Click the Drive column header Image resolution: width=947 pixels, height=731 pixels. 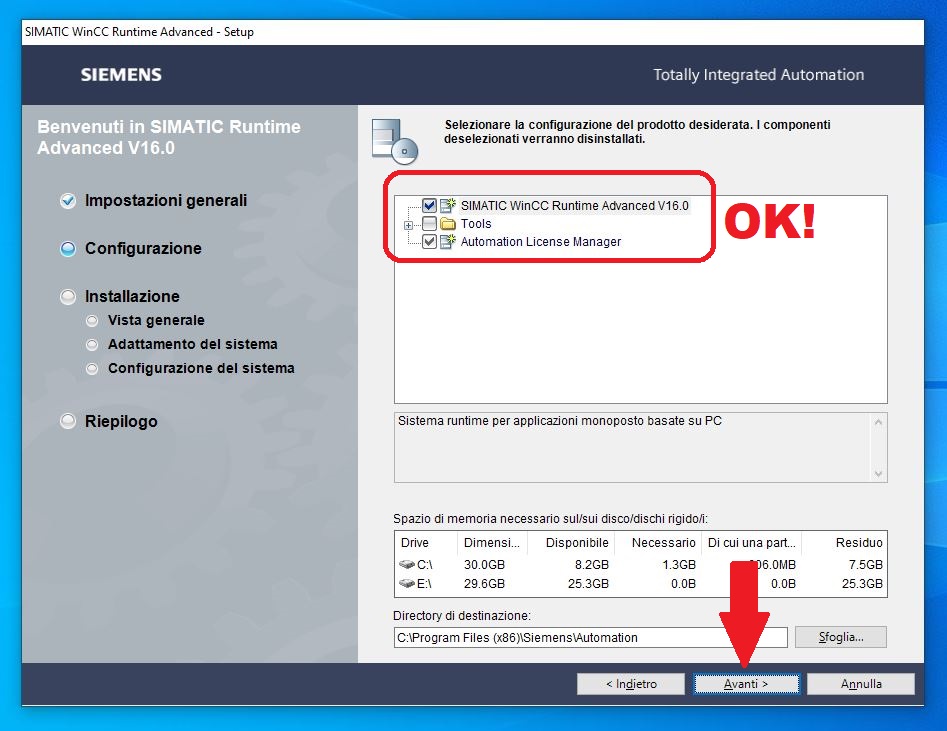click(426, 543)
